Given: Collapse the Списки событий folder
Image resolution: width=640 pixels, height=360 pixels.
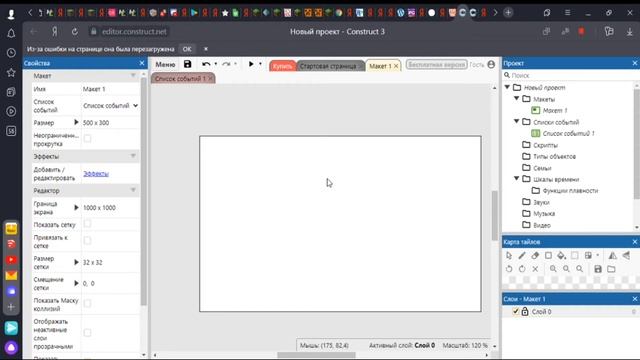Looking at the screenshot, I should point(516,121).
